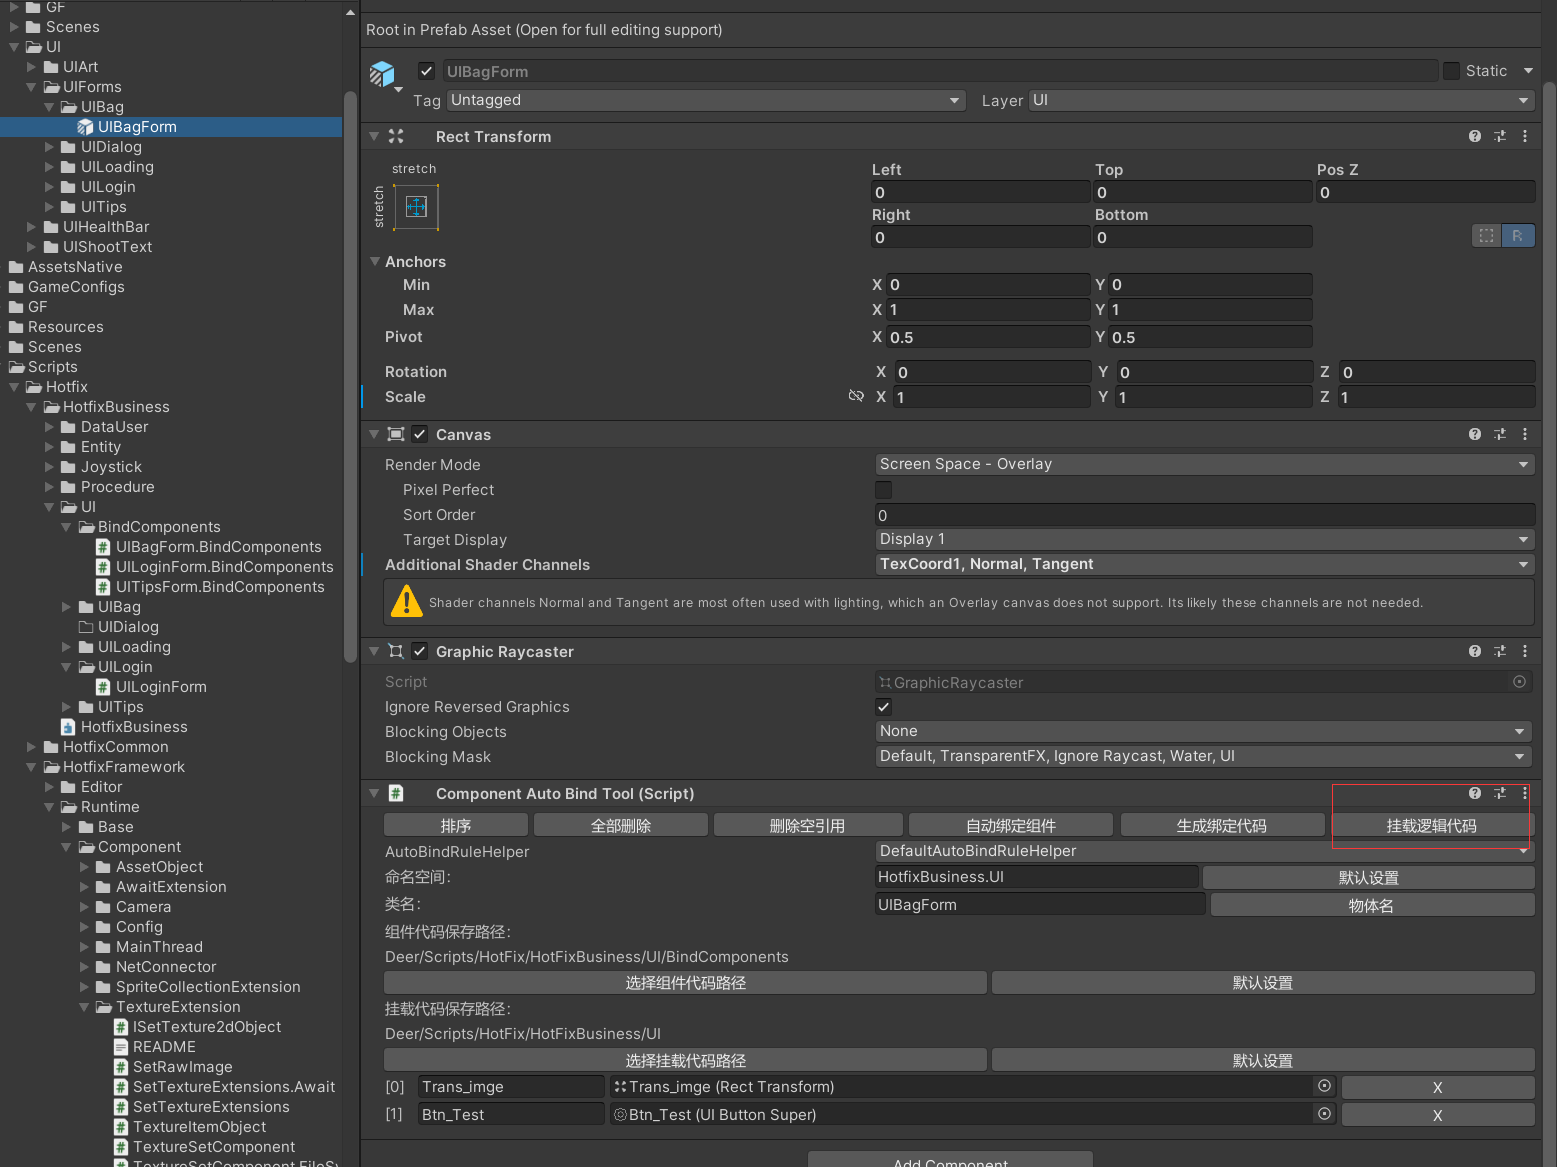This screenshot has width=1557, height=1167.
Task: Collapse the Rect Transform component foldout
Action: (374, 136)
